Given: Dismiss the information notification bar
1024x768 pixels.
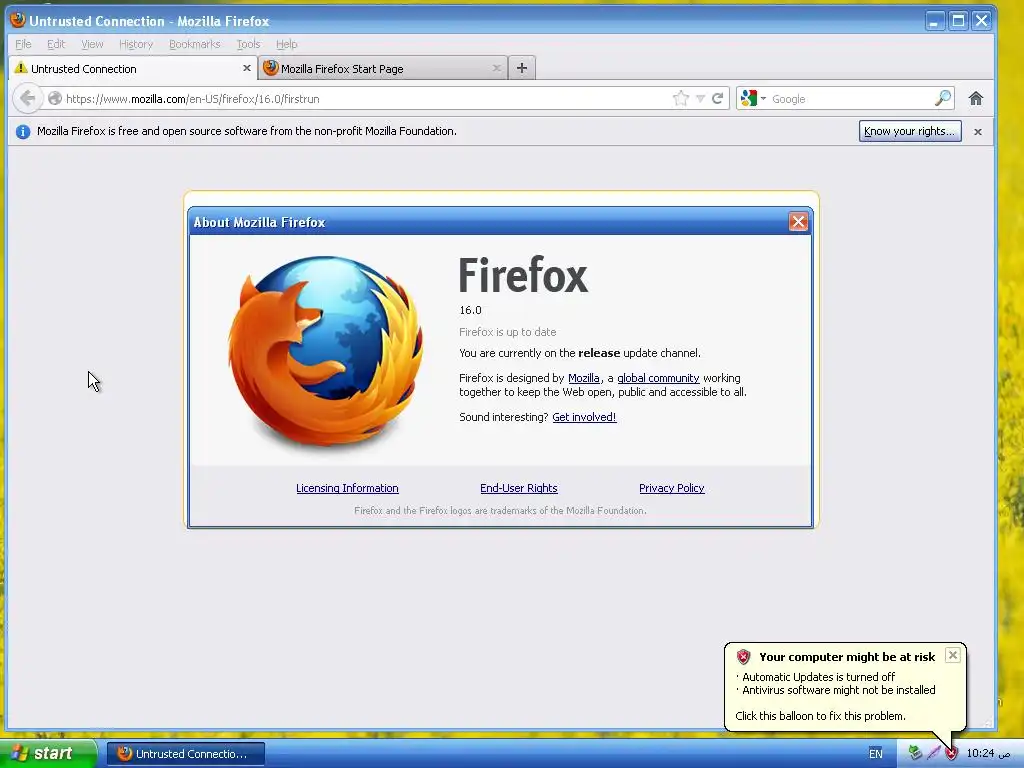Looking at the screenshot, I should (x=978, y=132).
